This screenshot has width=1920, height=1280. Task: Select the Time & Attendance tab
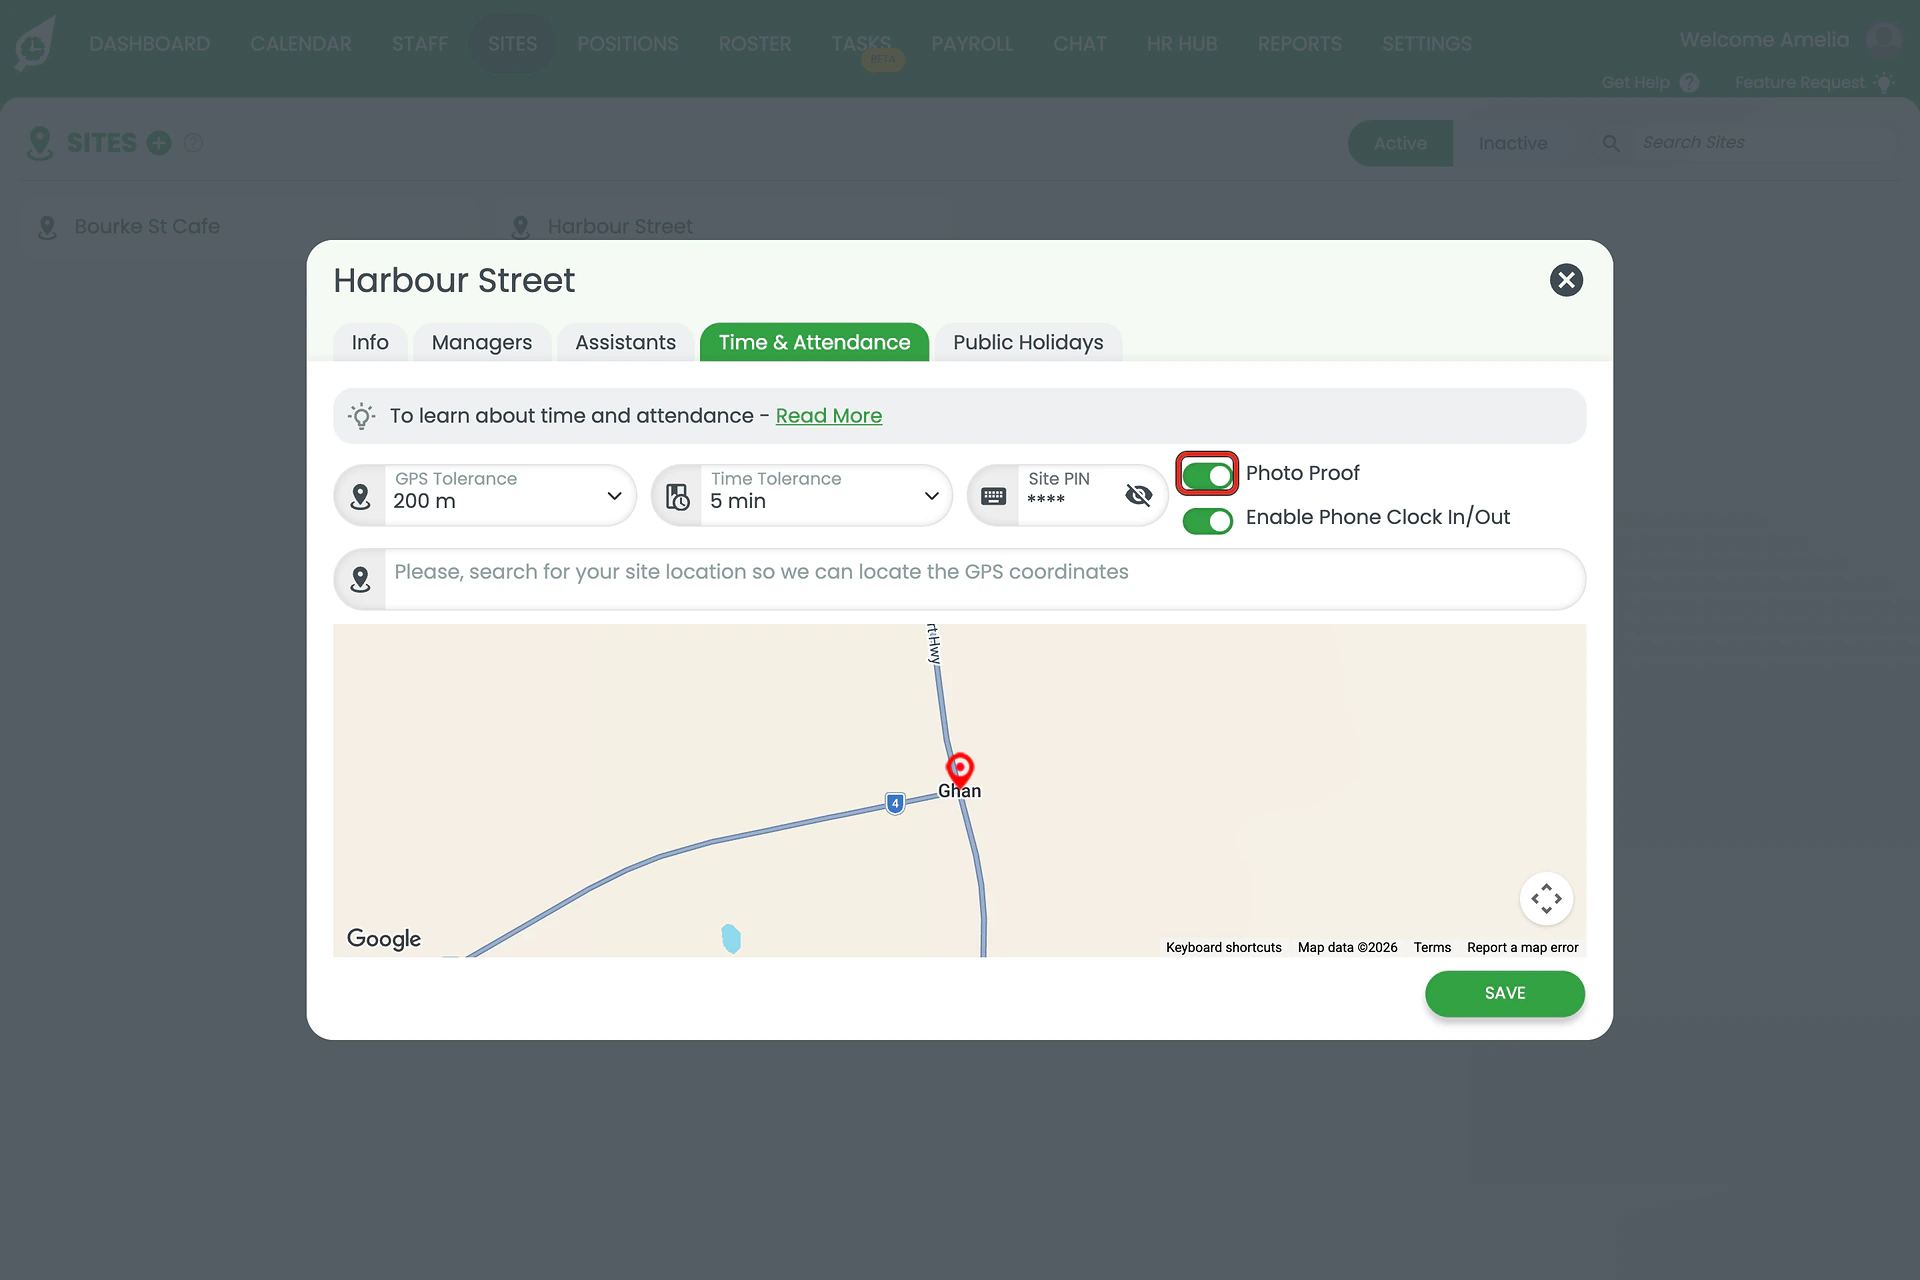tap(814, 343)
